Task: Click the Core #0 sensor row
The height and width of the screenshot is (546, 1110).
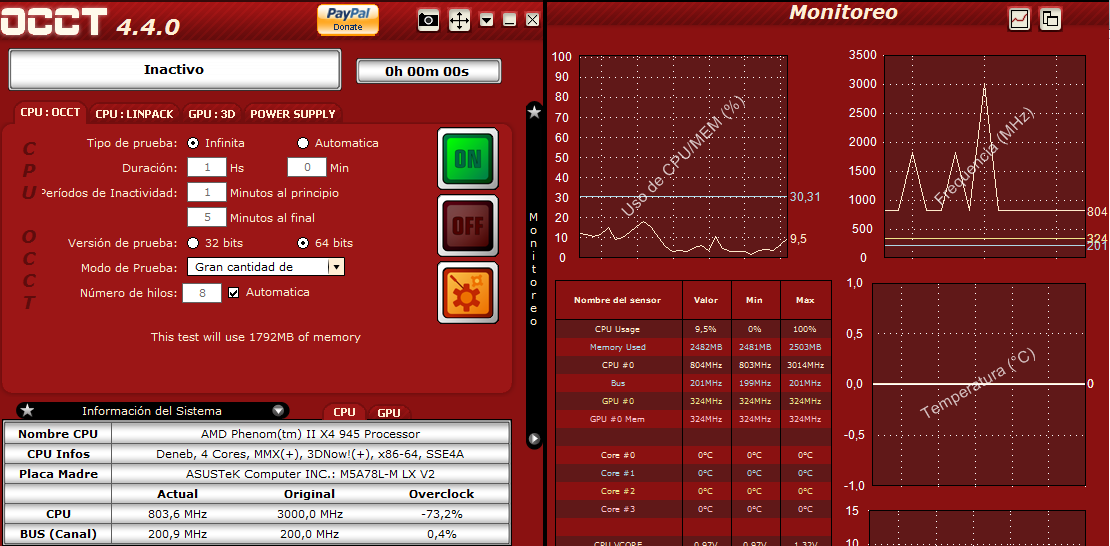Action: (694, 455)
